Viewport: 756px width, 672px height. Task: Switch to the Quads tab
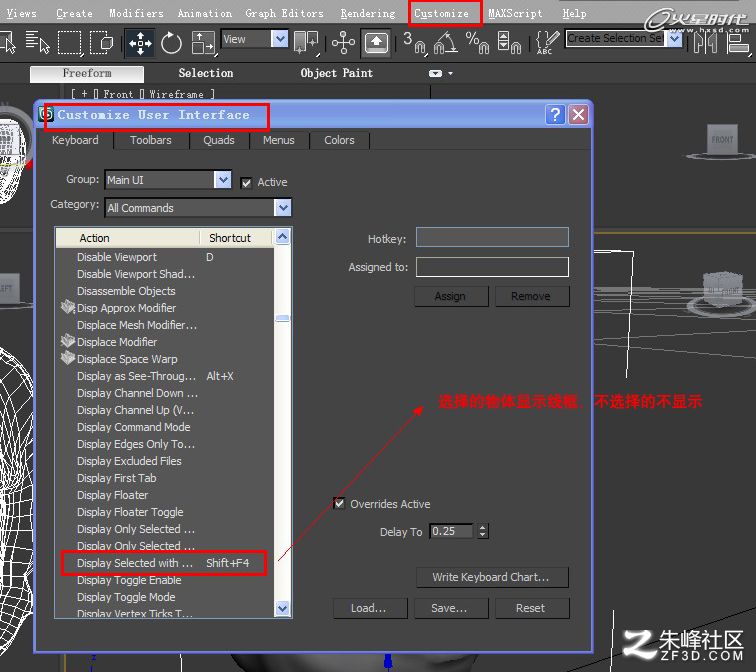(218, 140)
